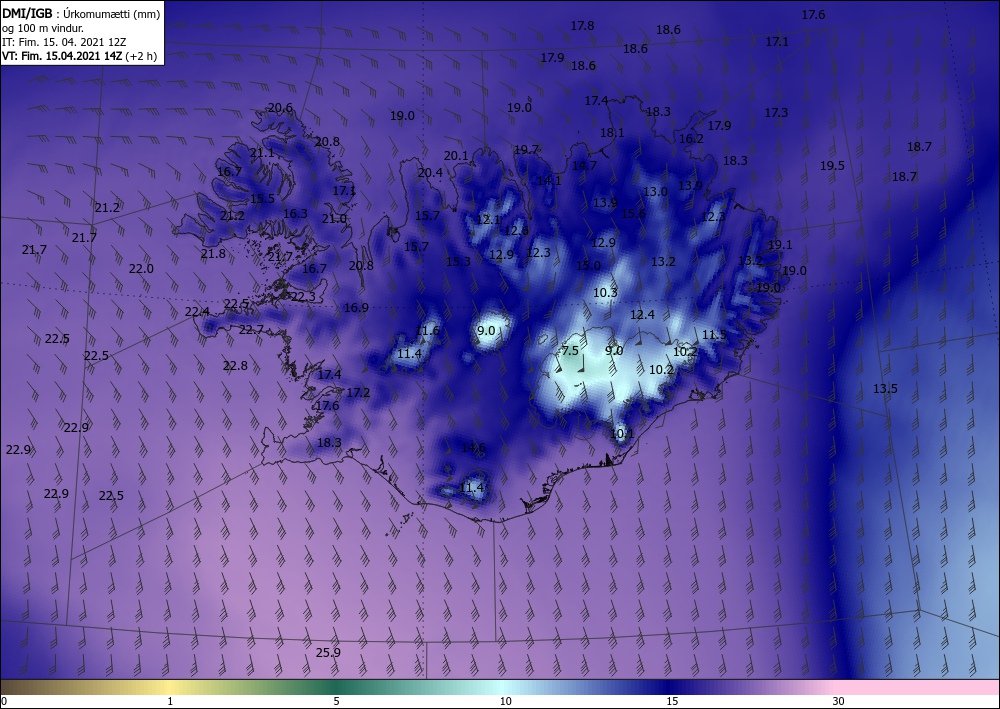This screenshot has height=709, width=1000.
Task: Click the 16.2 value in the northeast
Action: point(691,138)
